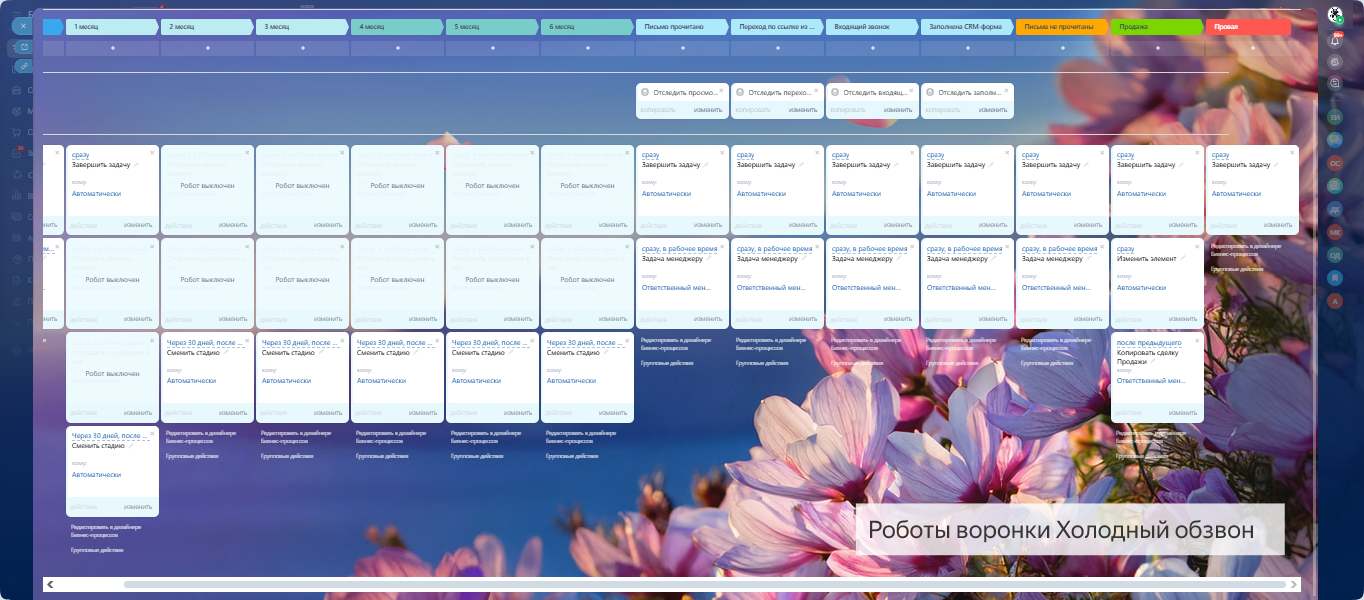Image resolution: width=1364 pixels, height=600 pixels.
Task: Open chat search icon in right sidebar
Action: tap(1335, 84)
